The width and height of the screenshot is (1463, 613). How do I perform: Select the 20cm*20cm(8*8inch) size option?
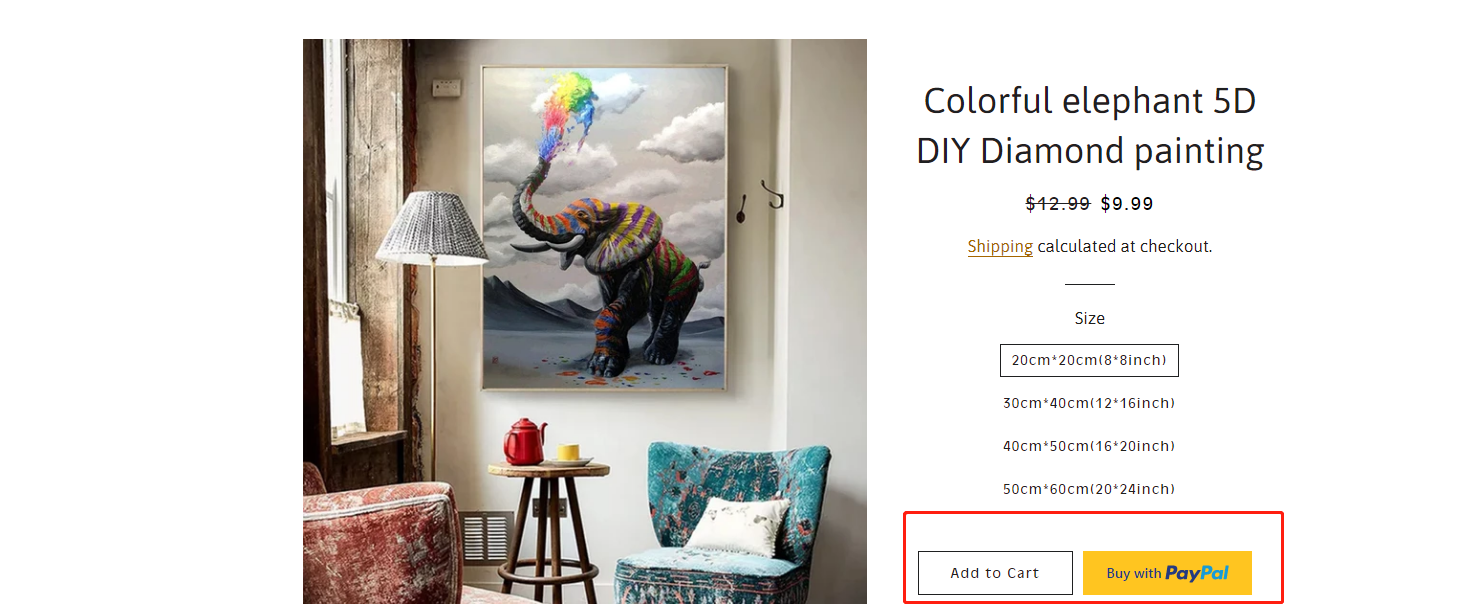(1089, 360)
